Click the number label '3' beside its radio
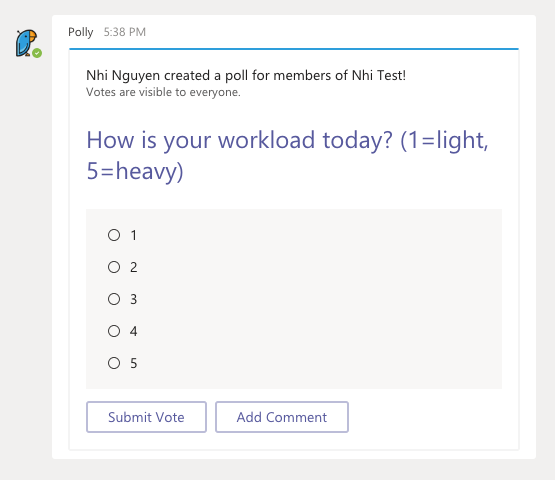This screenshot has height=480, width=555. [133, 299]
